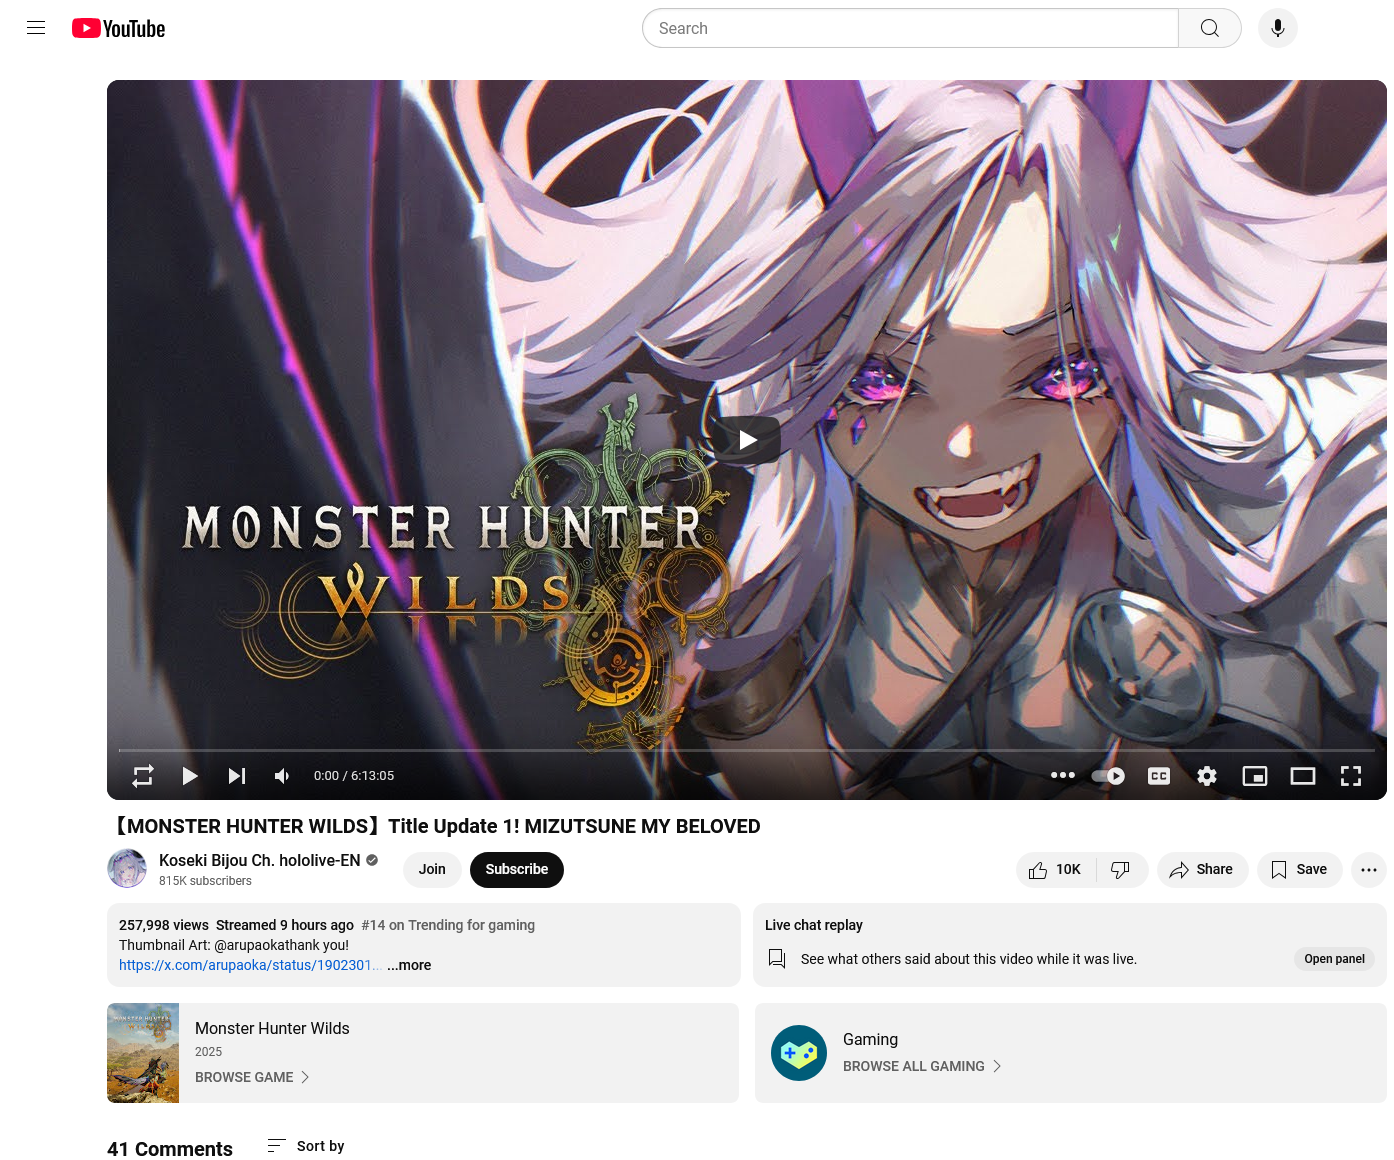Click #14 on Trending for gaming

click(448, 925)
